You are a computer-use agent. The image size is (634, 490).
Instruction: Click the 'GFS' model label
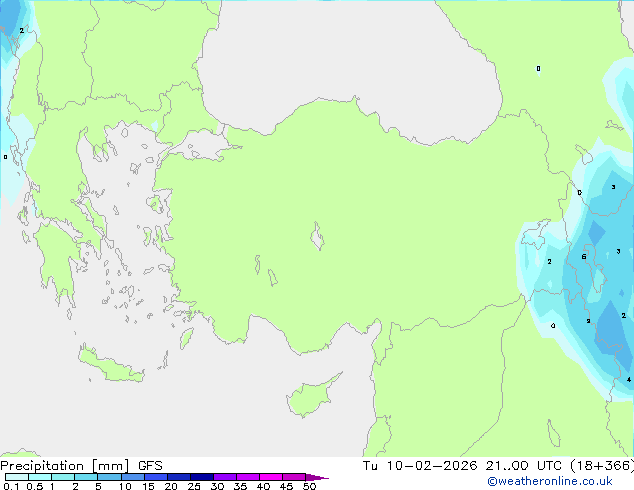pos(150,466)
